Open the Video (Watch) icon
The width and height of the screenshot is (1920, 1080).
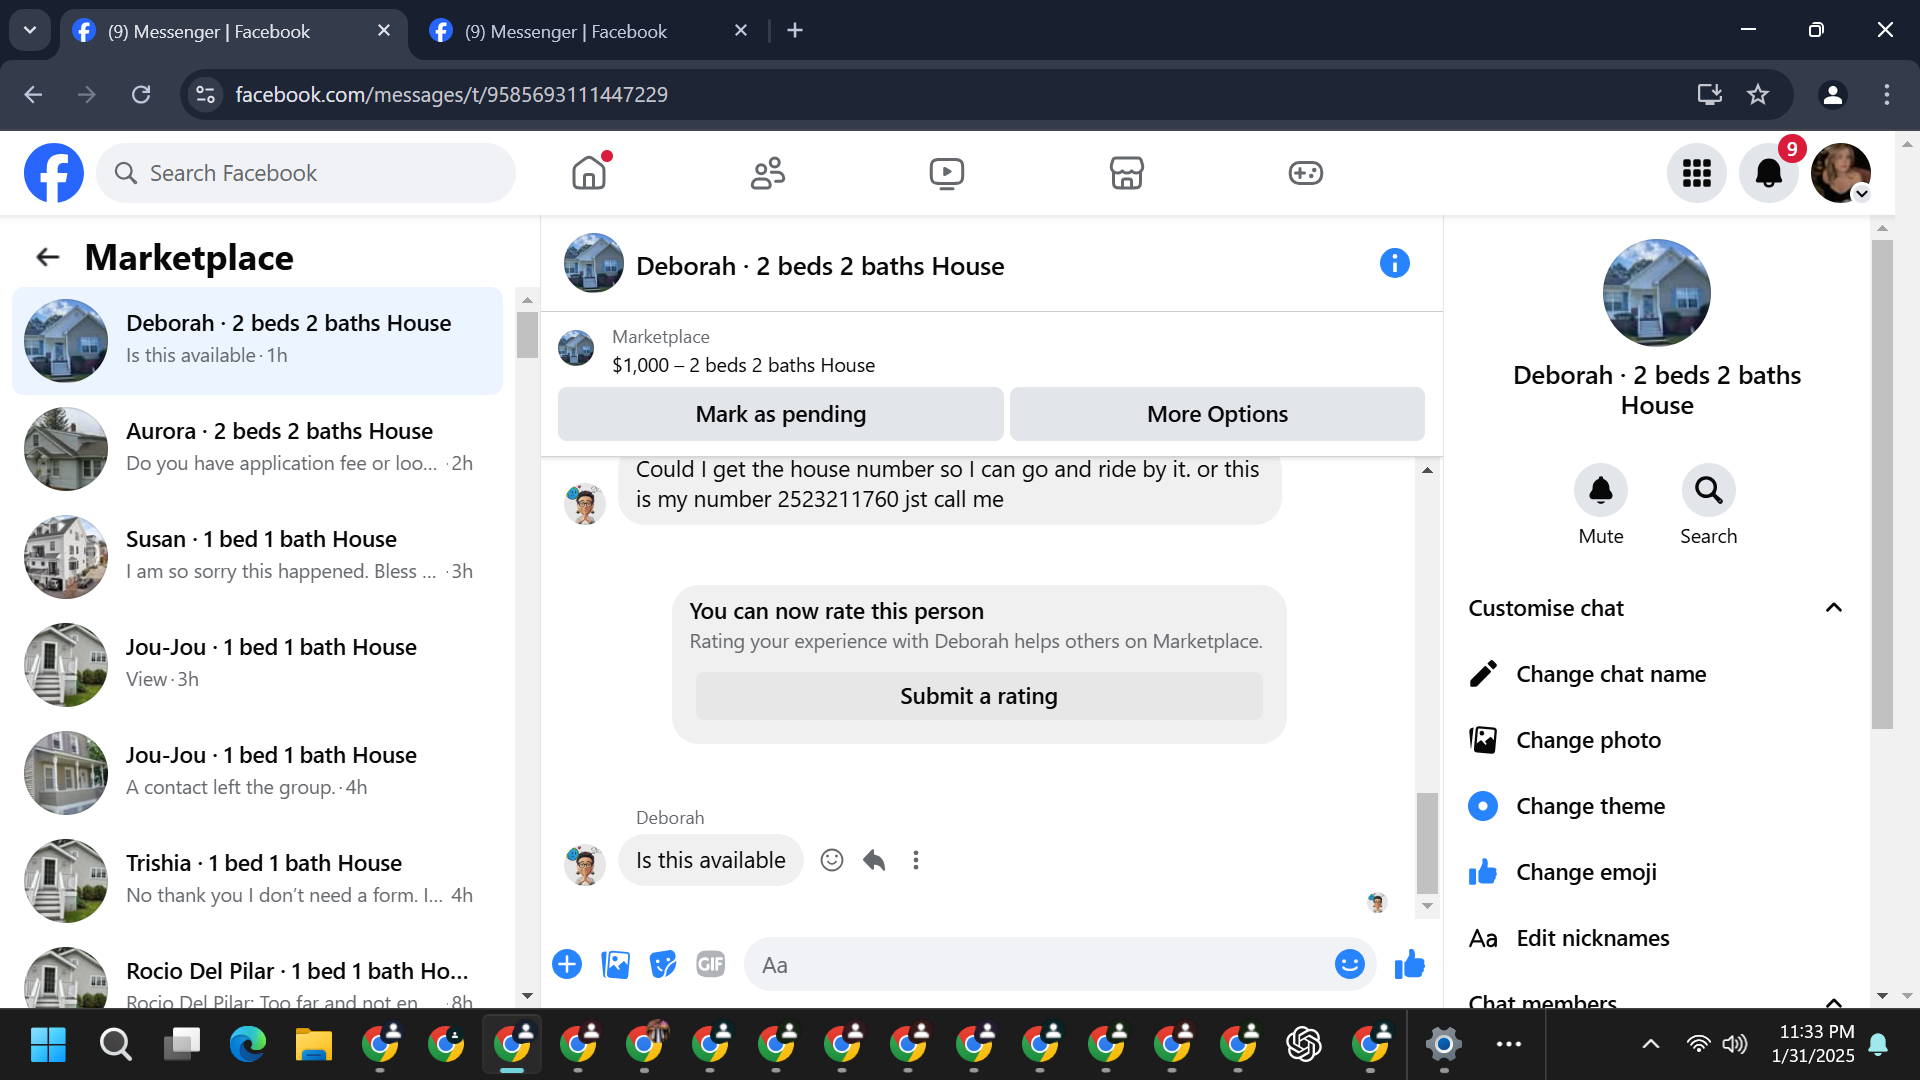(x=947, y=173)
